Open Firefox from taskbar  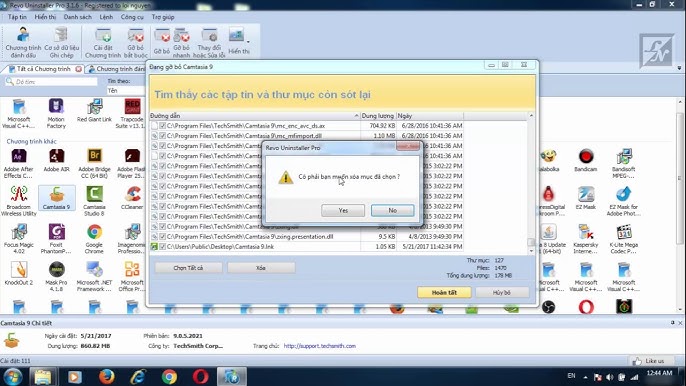click(106, 376)
